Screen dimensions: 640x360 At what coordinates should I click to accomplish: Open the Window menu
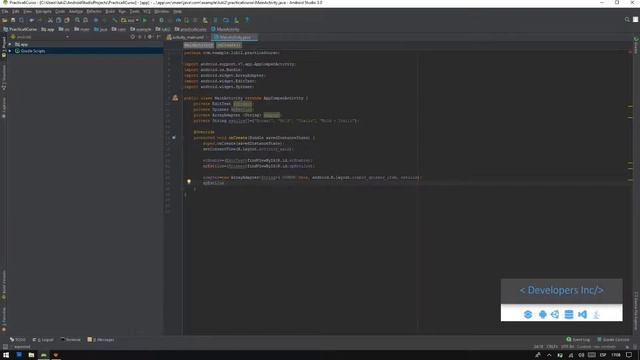pos(162,11)
